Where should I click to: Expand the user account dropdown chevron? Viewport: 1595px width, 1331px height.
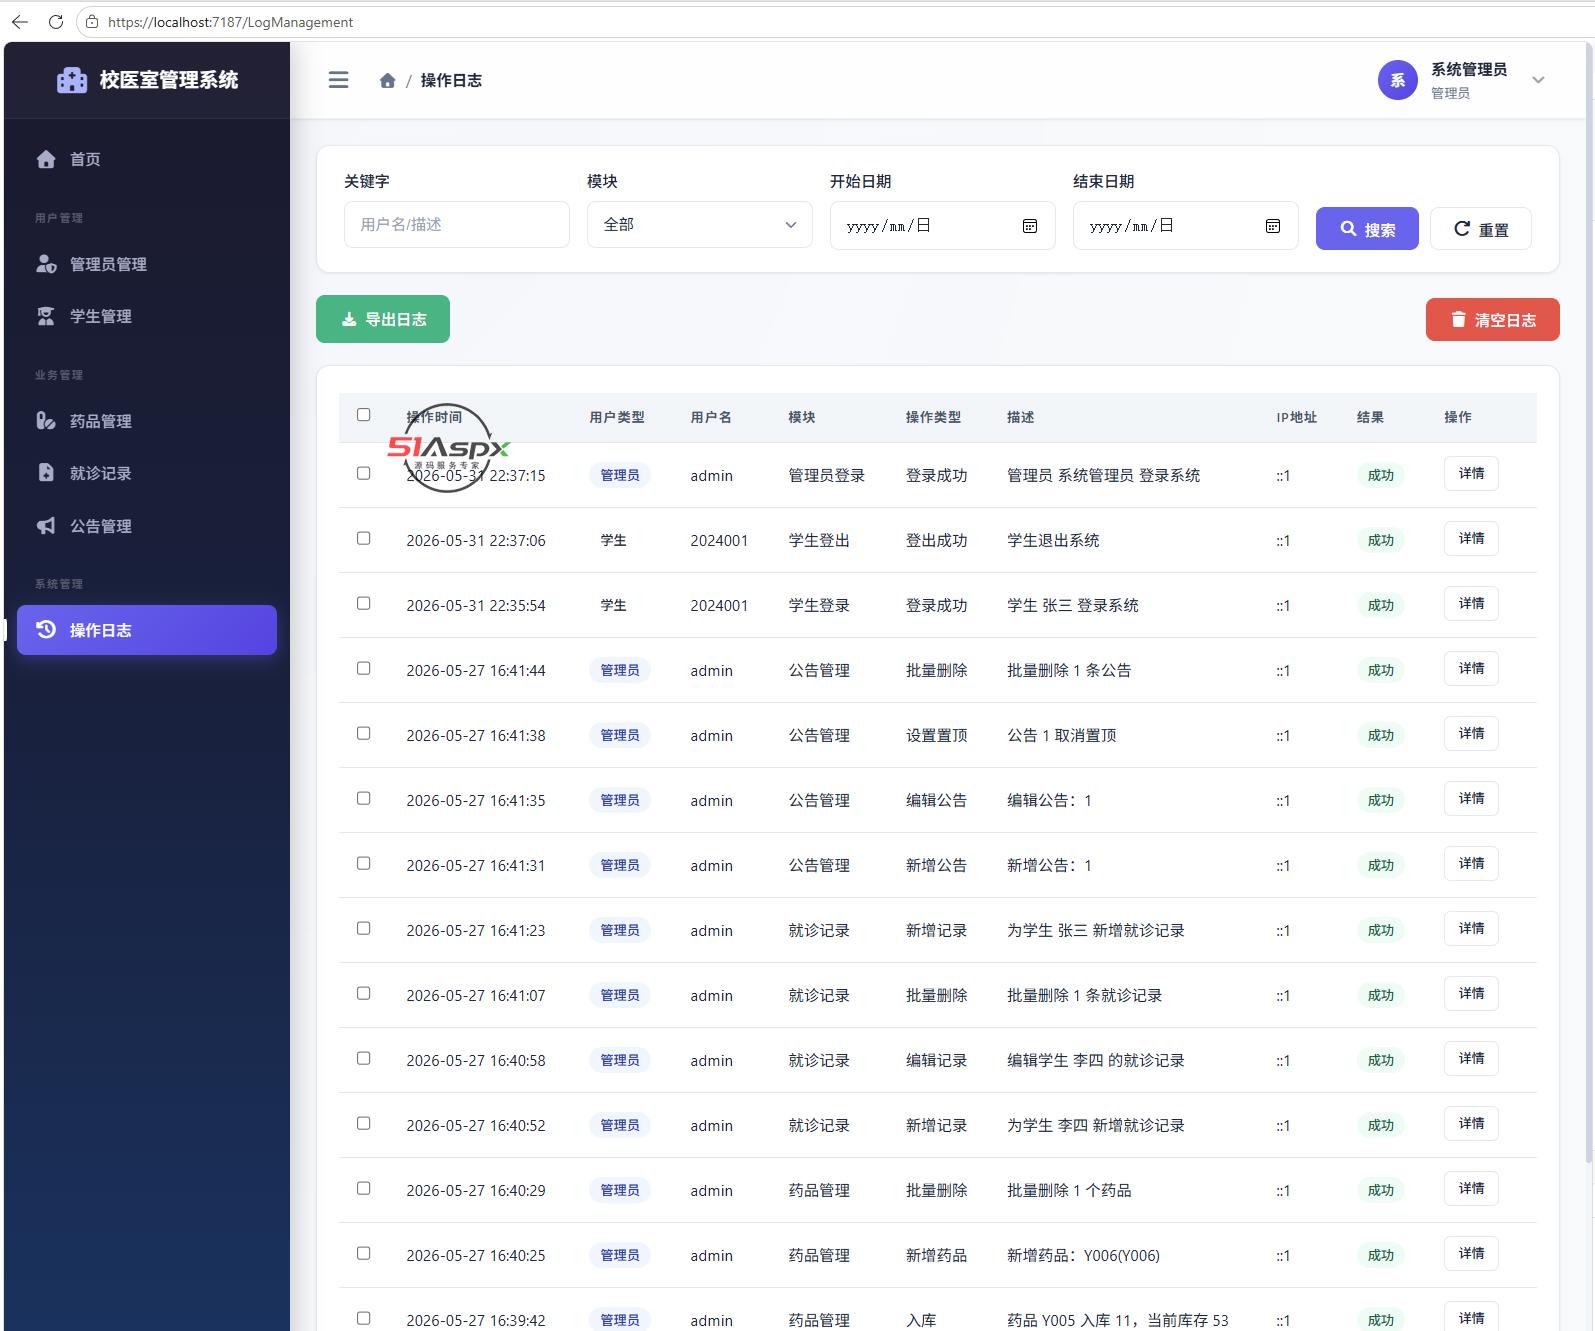tap(1538, 80)
